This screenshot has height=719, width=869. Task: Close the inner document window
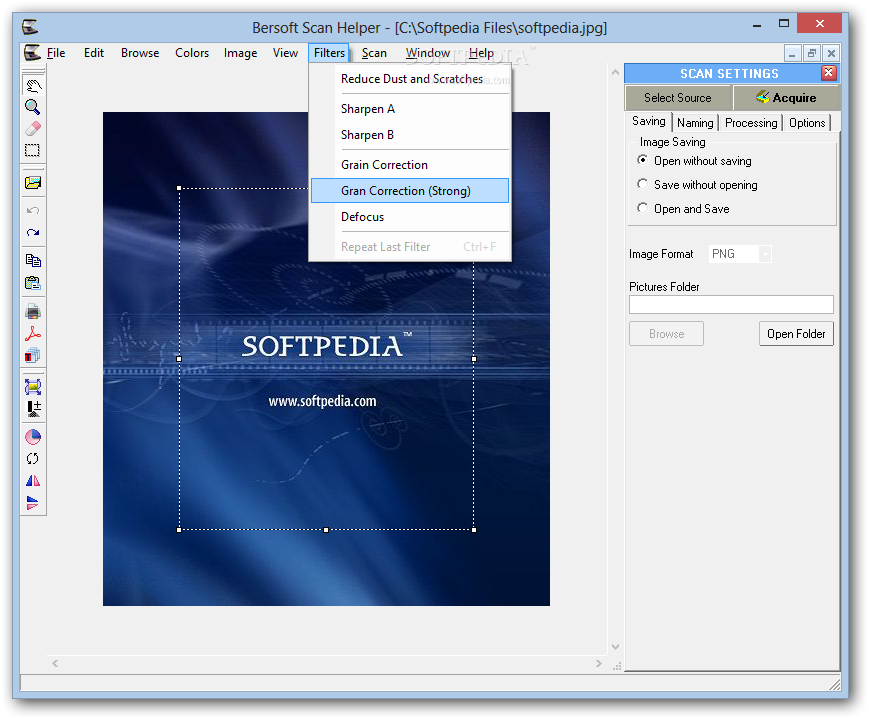(x=831, y=53)
